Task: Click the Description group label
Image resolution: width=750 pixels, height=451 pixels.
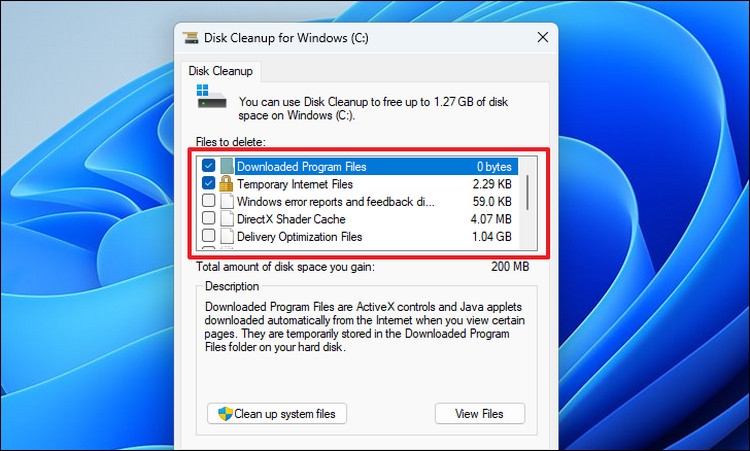Action: point(232,286)
